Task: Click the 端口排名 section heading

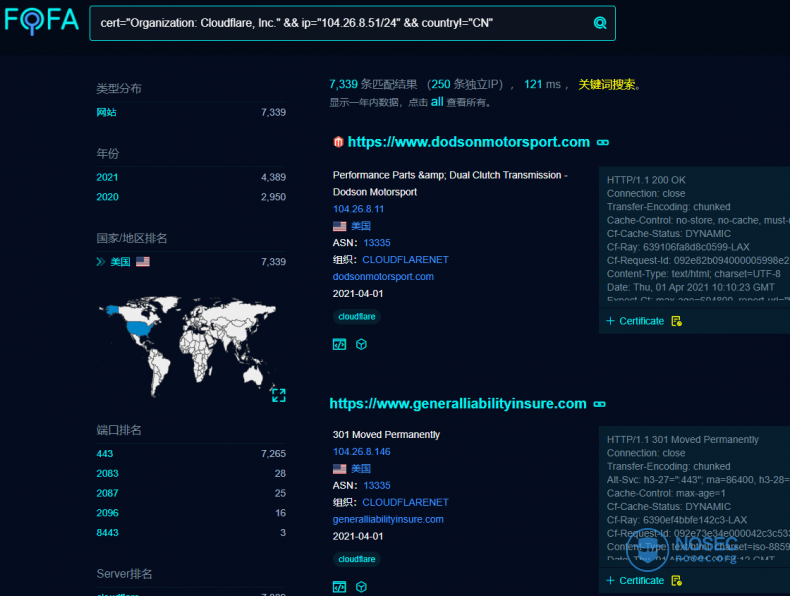Action: pos(119,430)
